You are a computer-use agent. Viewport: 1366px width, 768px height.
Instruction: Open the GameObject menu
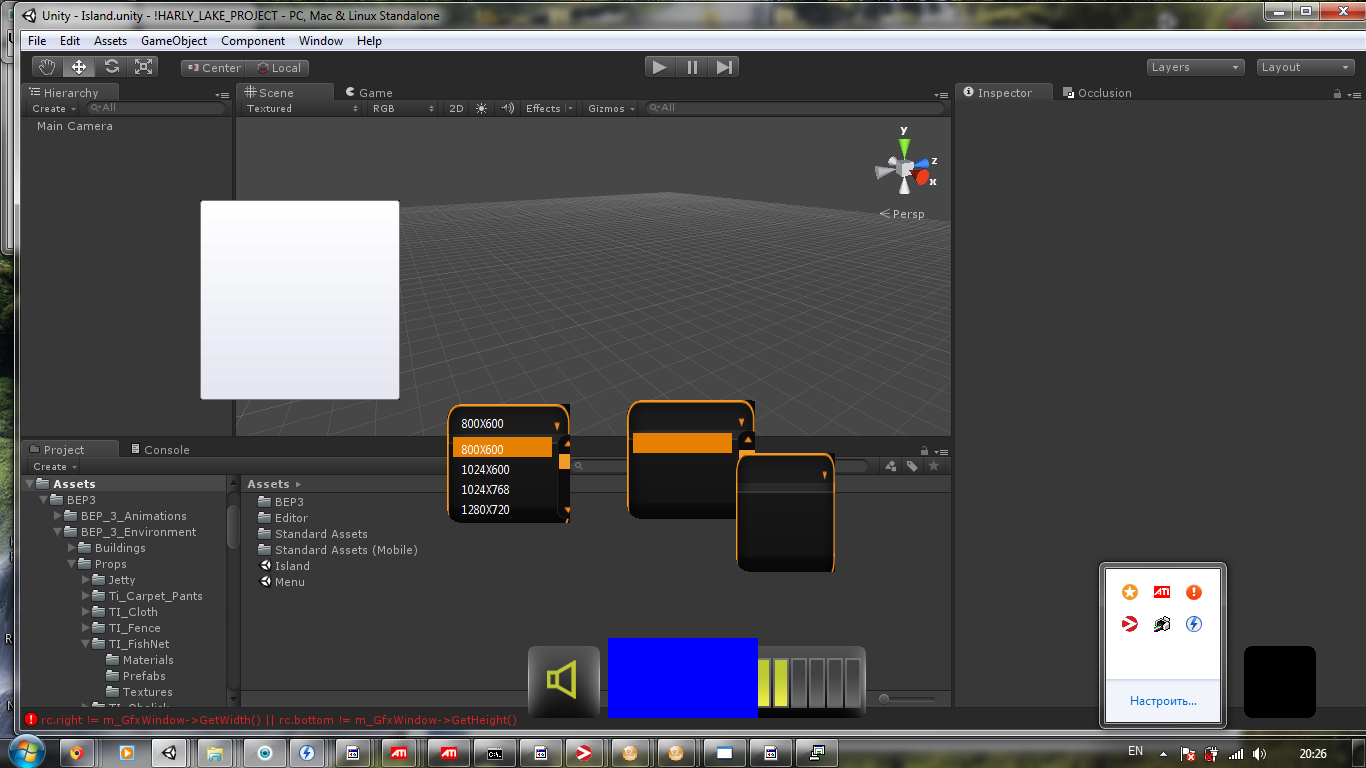[x=174, y=41]
